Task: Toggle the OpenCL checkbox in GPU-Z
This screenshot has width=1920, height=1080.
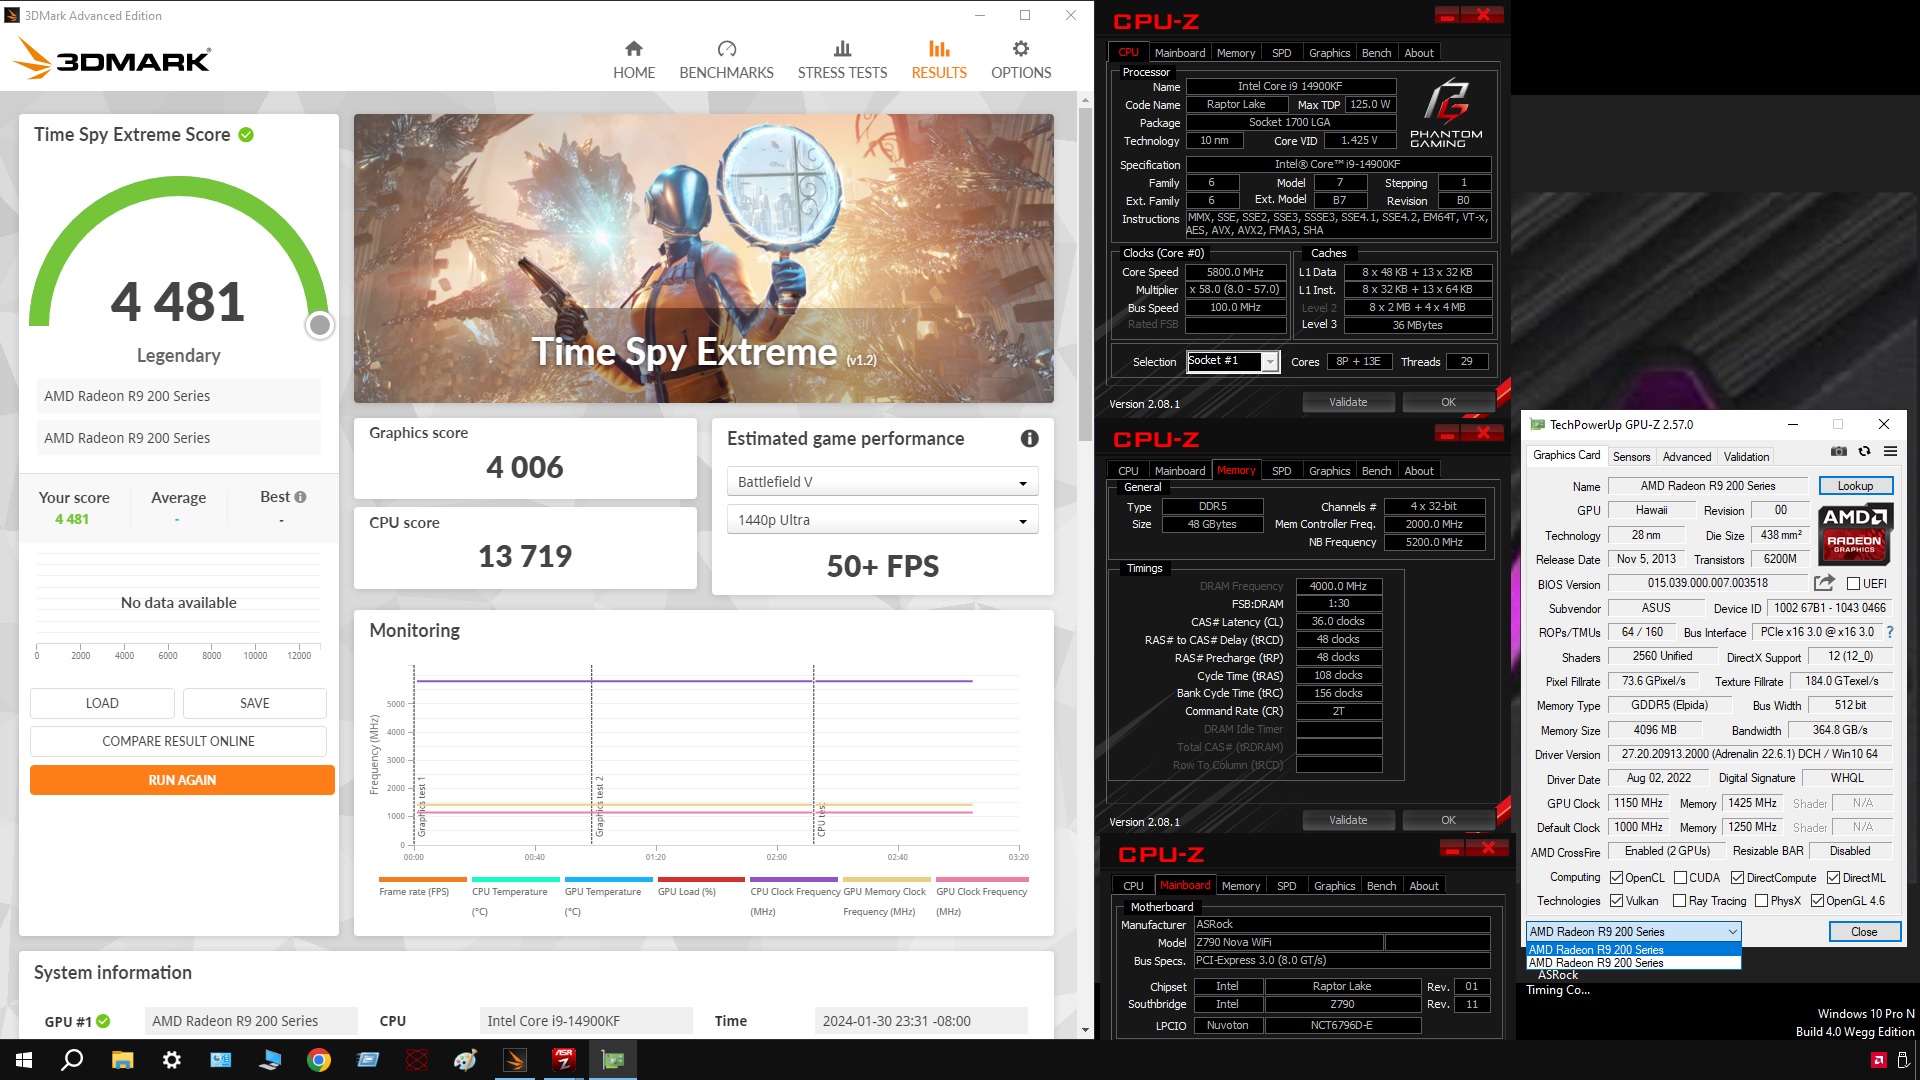Action: point(1616,878)
